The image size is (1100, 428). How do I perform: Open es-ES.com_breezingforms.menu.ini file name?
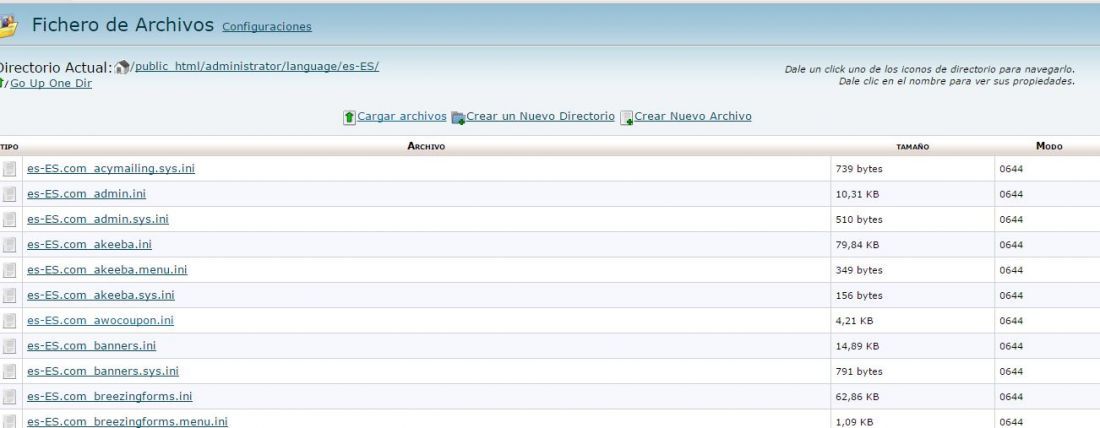click(128, 421)
